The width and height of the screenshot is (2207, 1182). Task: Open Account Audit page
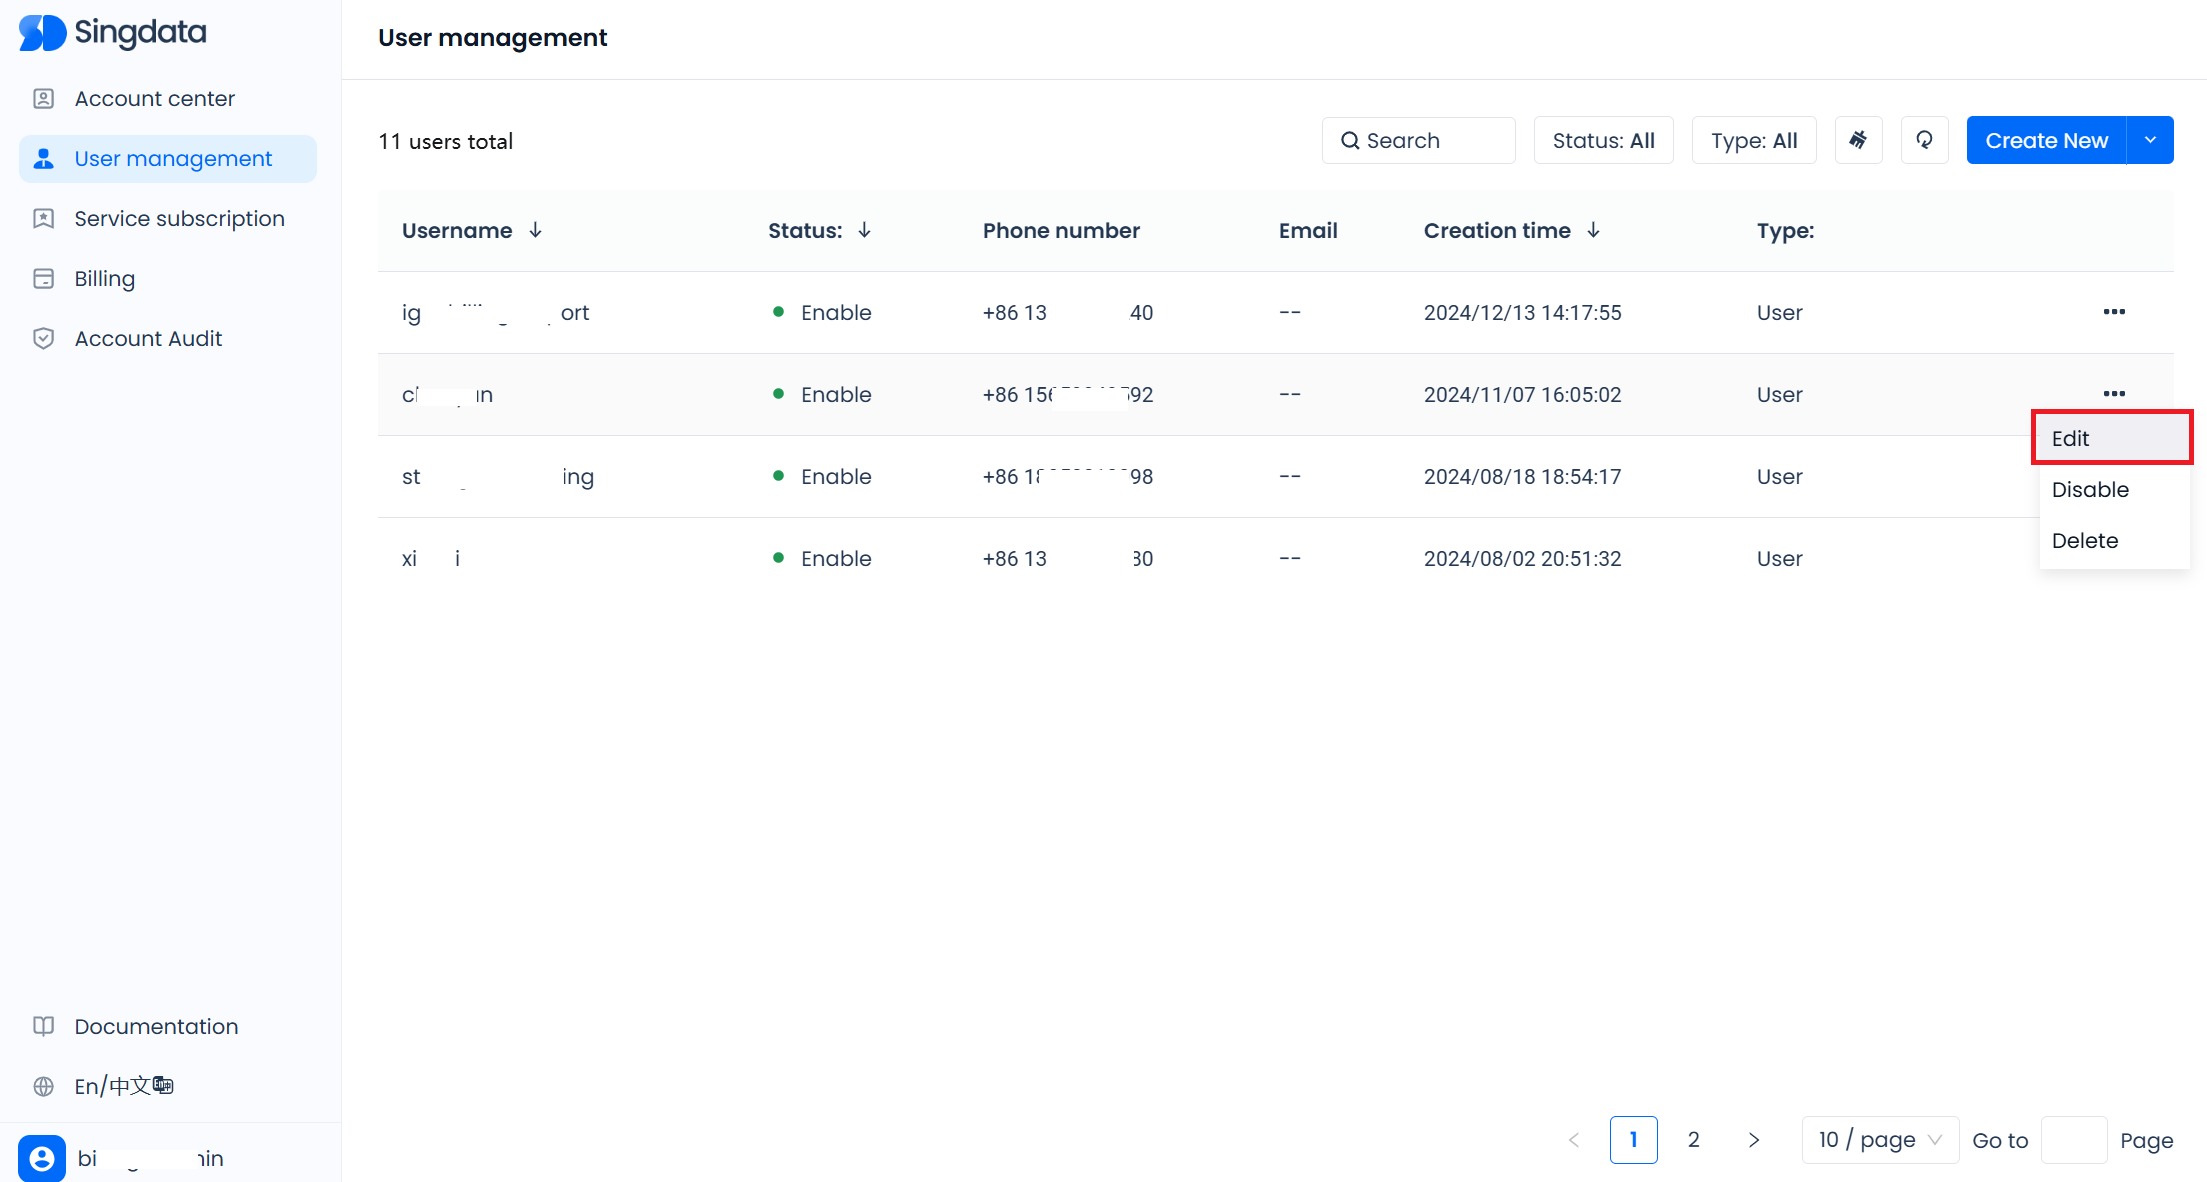tap(148, 339)
